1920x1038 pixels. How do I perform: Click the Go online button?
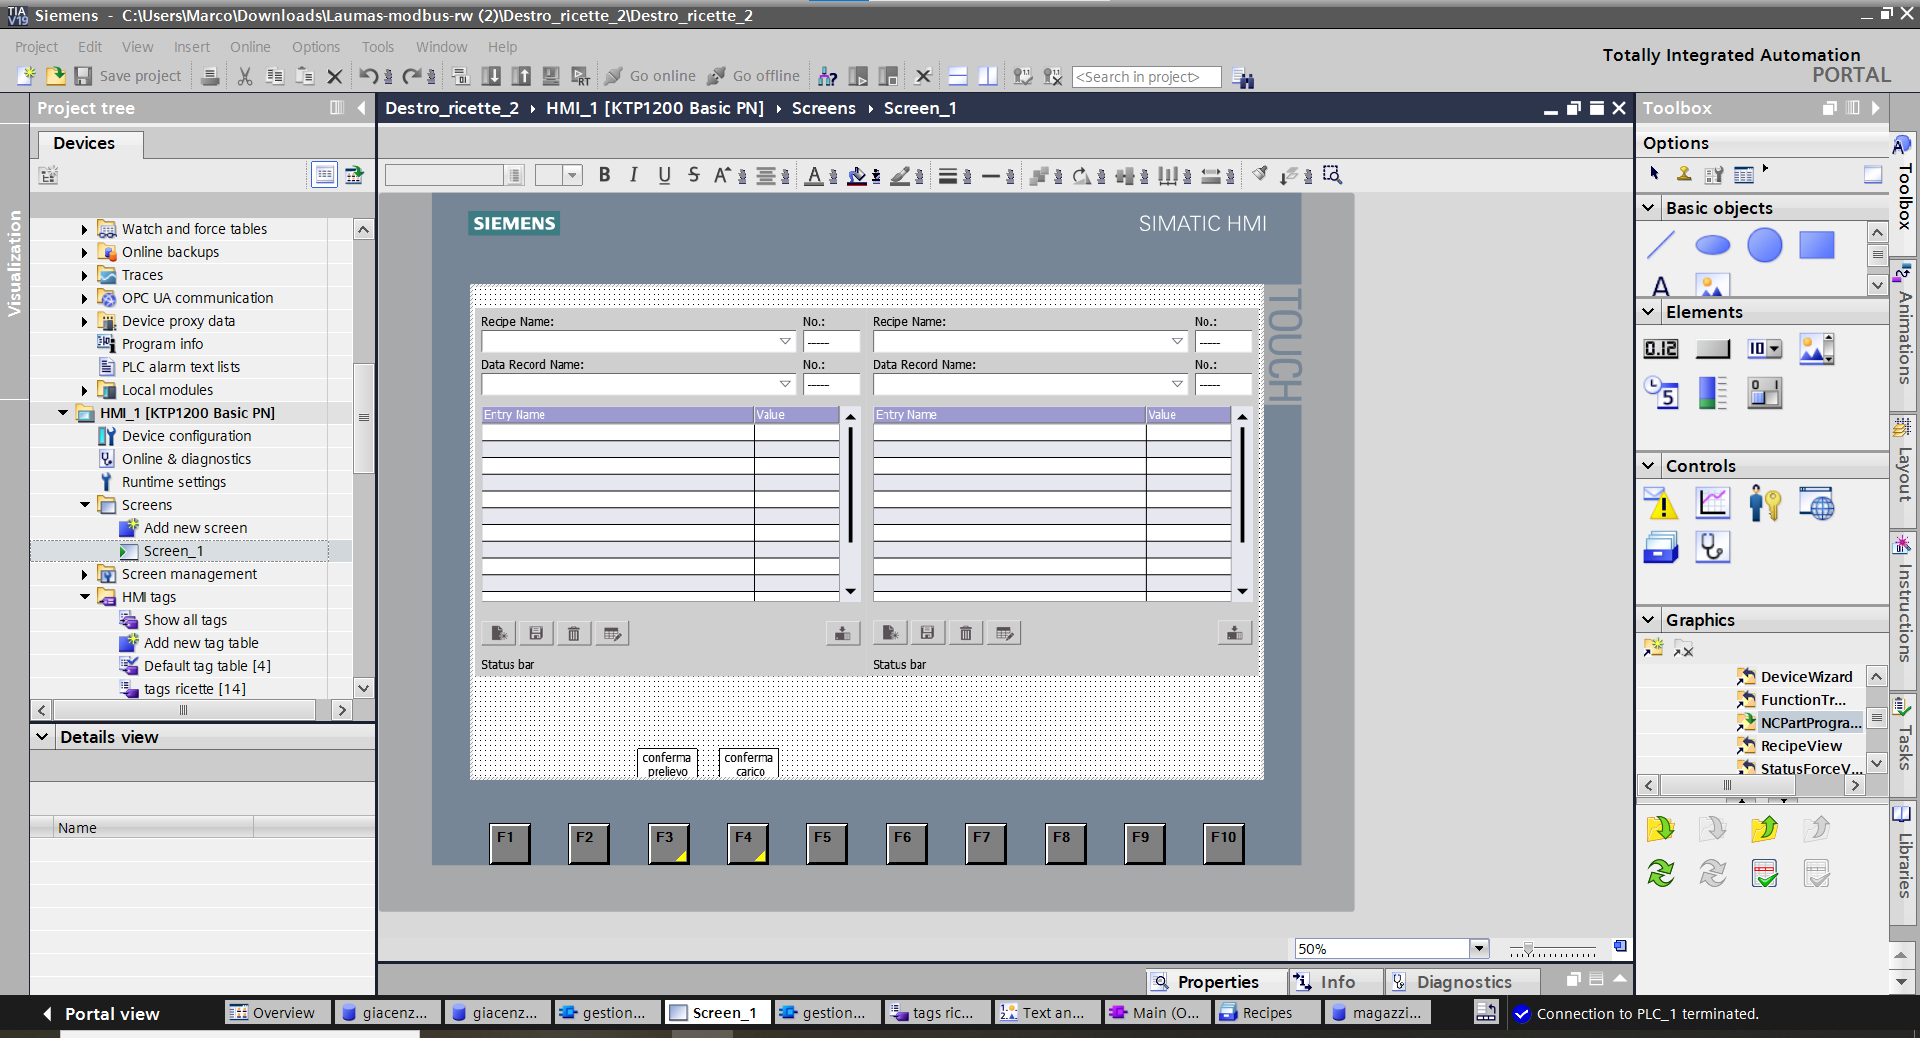(651, 76)
